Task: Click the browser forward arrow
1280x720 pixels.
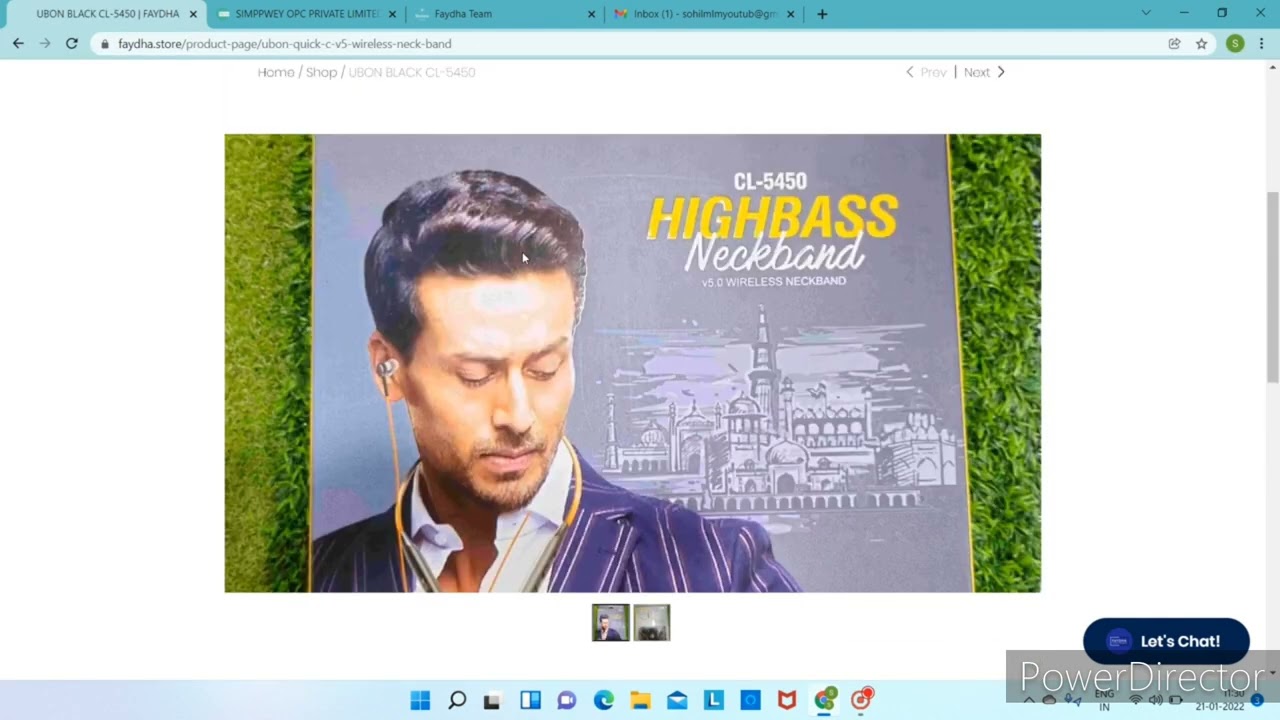Action: [44, 43]
